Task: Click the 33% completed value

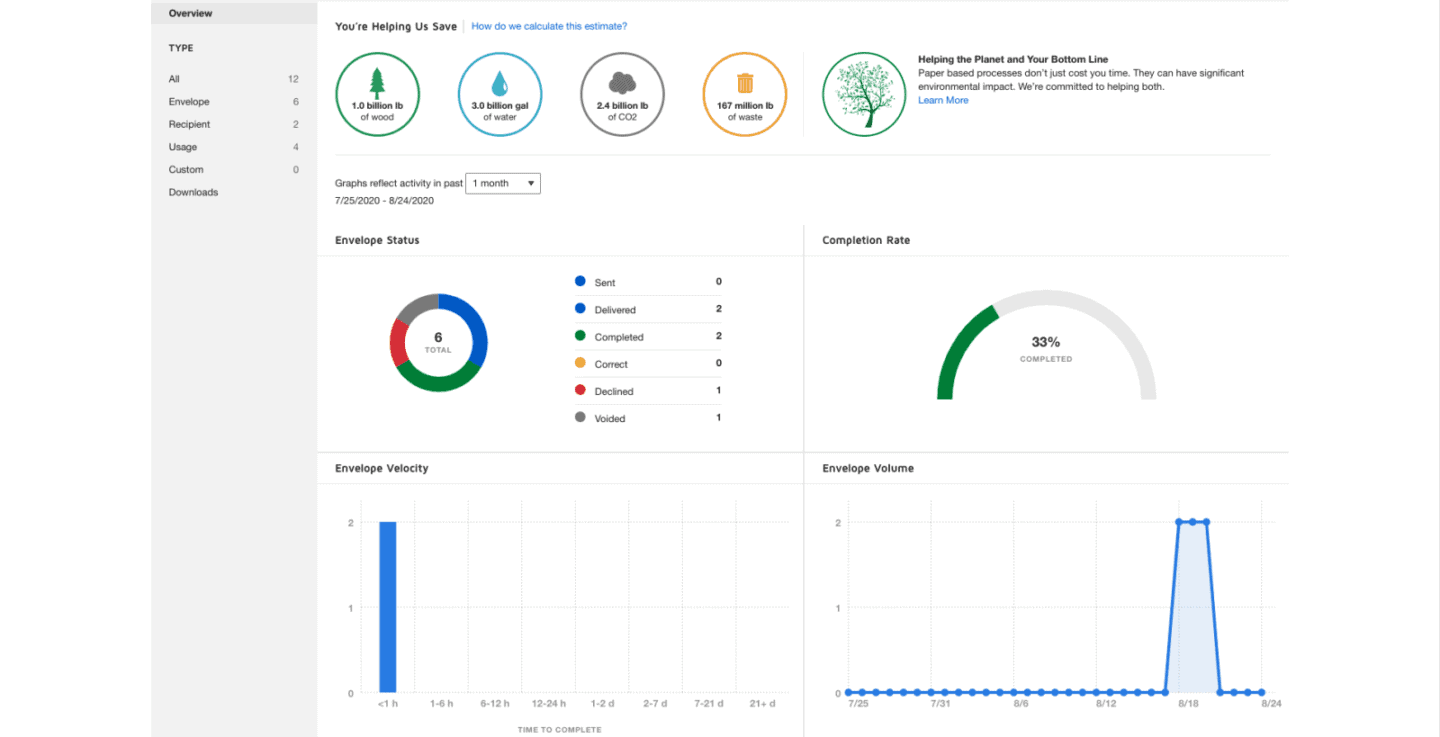Action: click(1046, 342)
